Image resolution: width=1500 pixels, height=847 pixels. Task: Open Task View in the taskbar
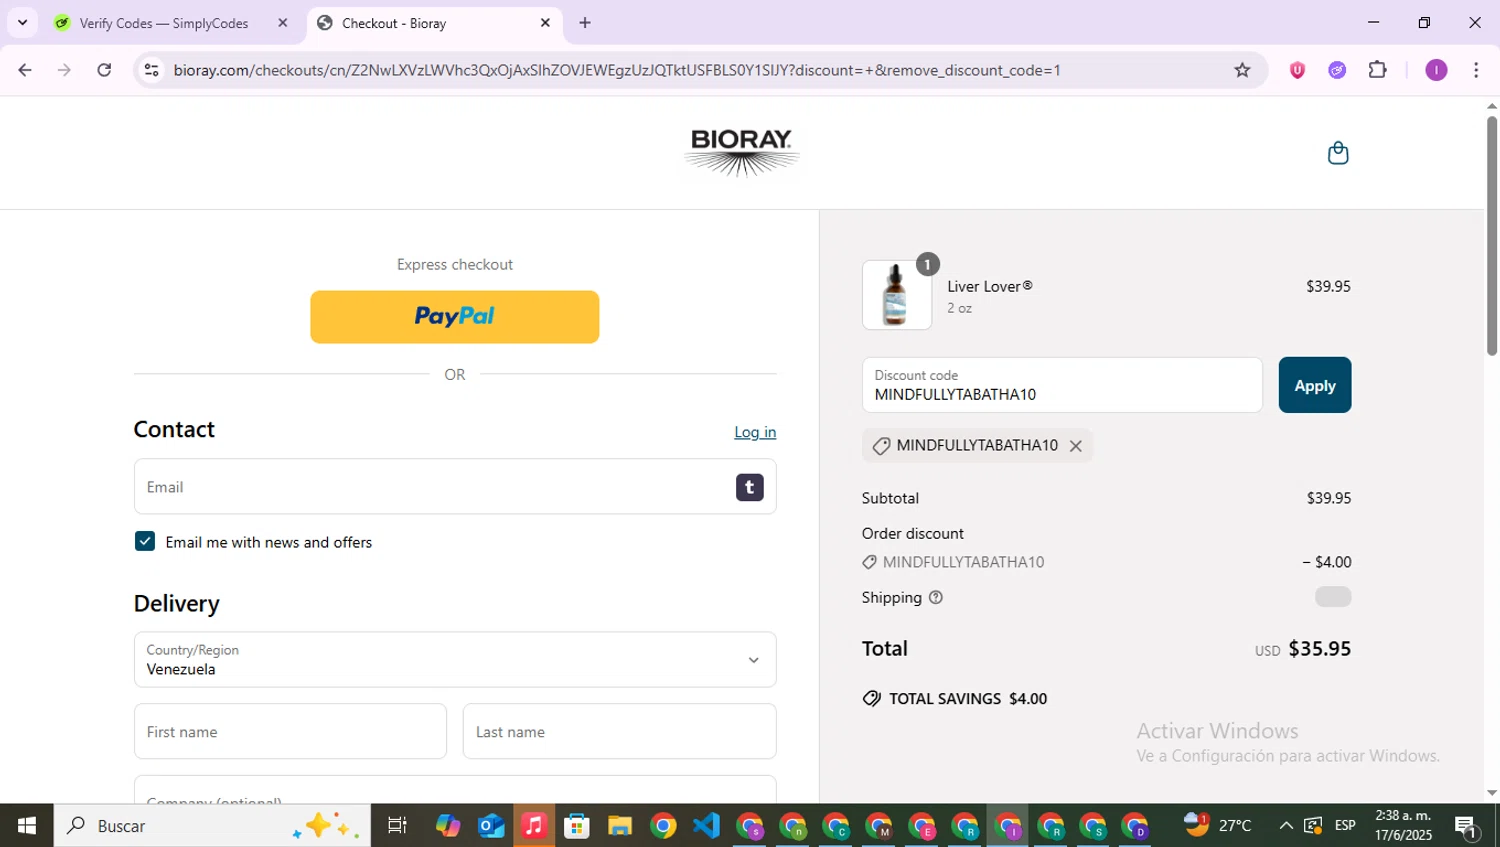[x=397, y=826]
